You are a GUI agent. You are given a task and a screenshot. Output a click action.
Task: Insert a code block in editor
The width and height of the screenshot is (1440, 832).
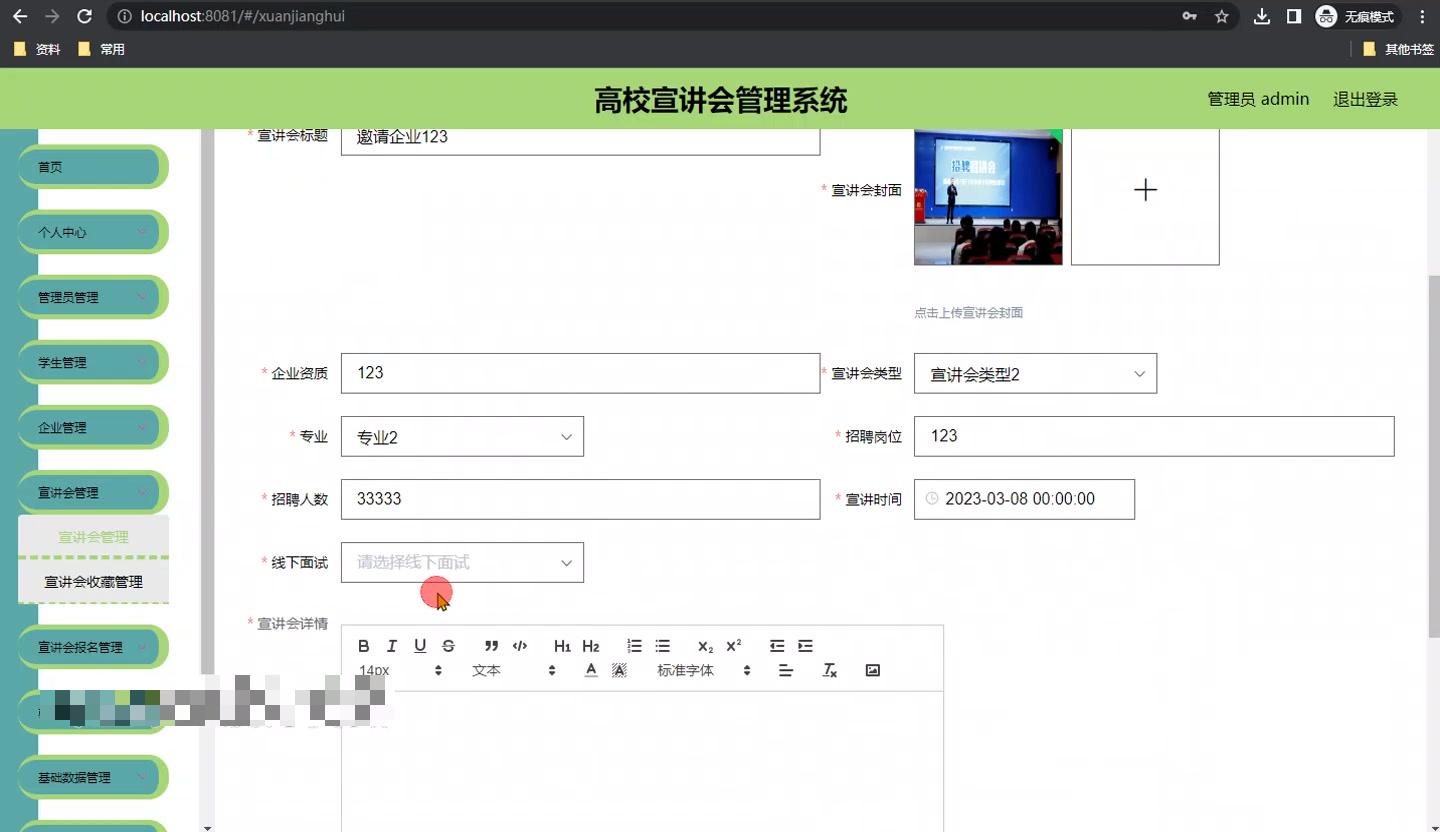pyautogui.click(x=520, y=646)
